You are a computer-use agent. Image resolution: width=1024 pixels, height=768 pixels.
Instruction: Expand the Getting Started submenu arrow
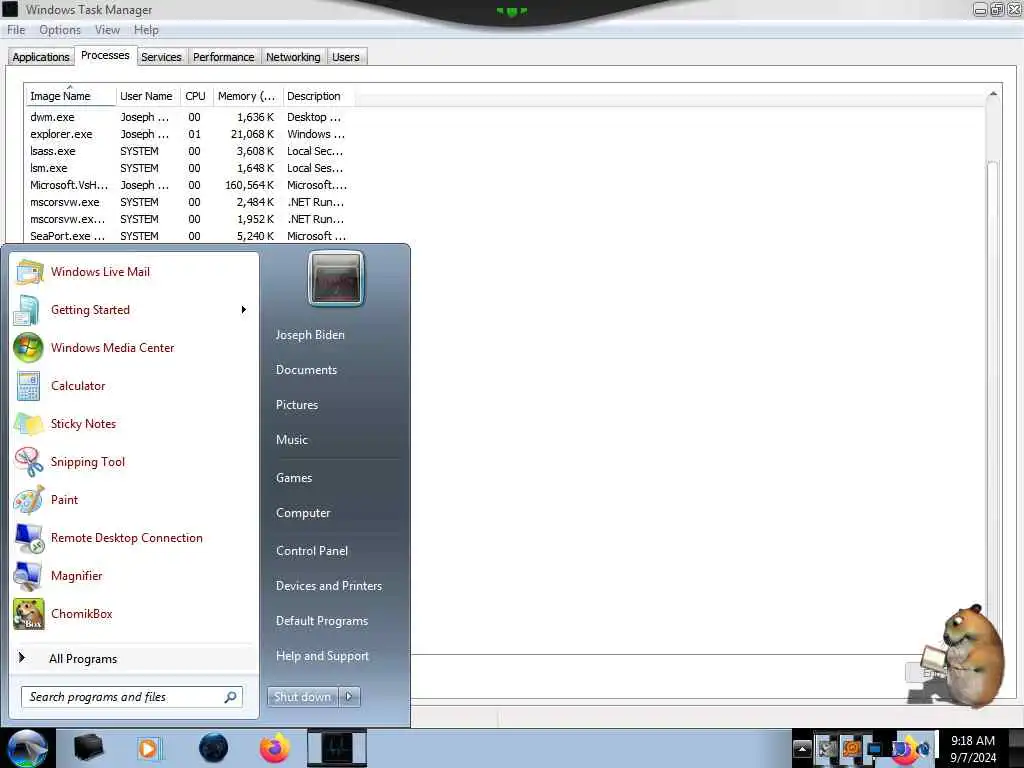click(x=244, y=310)
